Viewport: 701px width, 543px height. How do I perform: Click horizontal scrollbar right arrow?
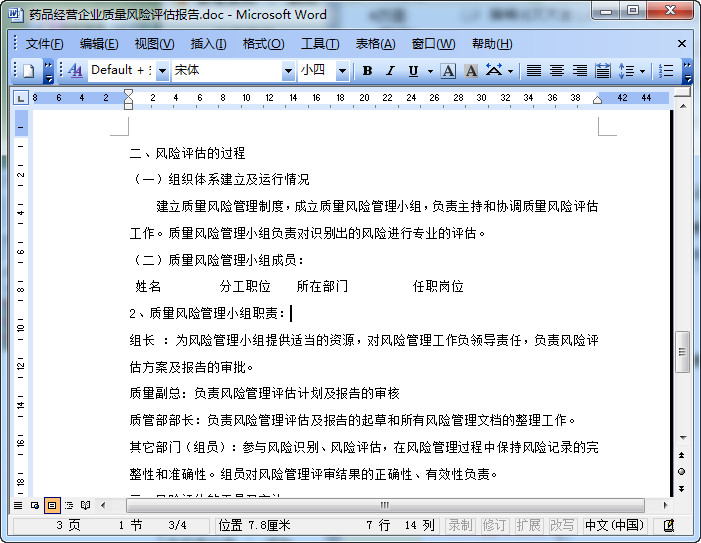(x=665, y=505)
